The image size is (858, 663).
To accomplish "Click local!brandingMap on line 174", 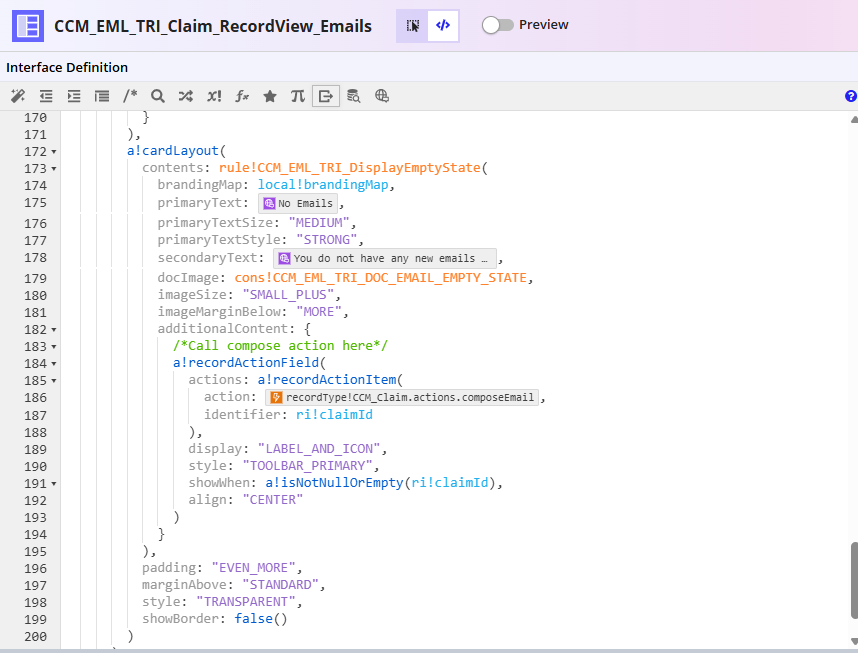I will click(323, 184).
